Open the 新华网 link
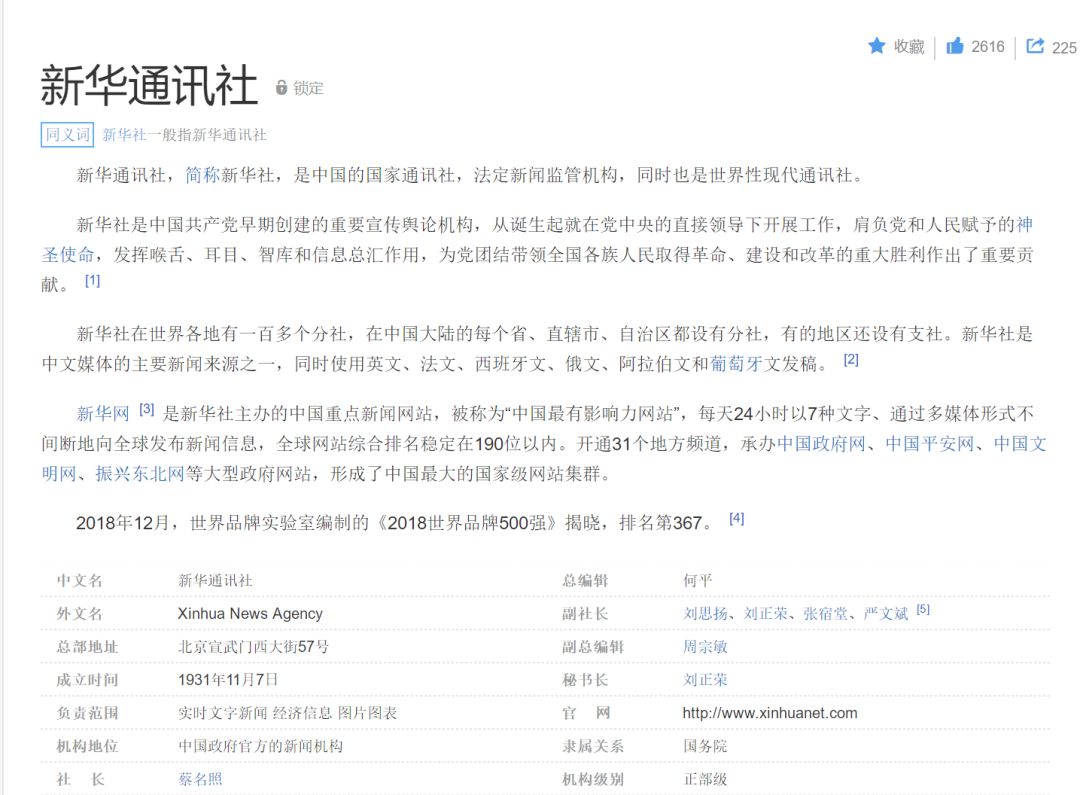This screenshot has height=795, width=1080. pyautogui.click(x=103, y=413)
